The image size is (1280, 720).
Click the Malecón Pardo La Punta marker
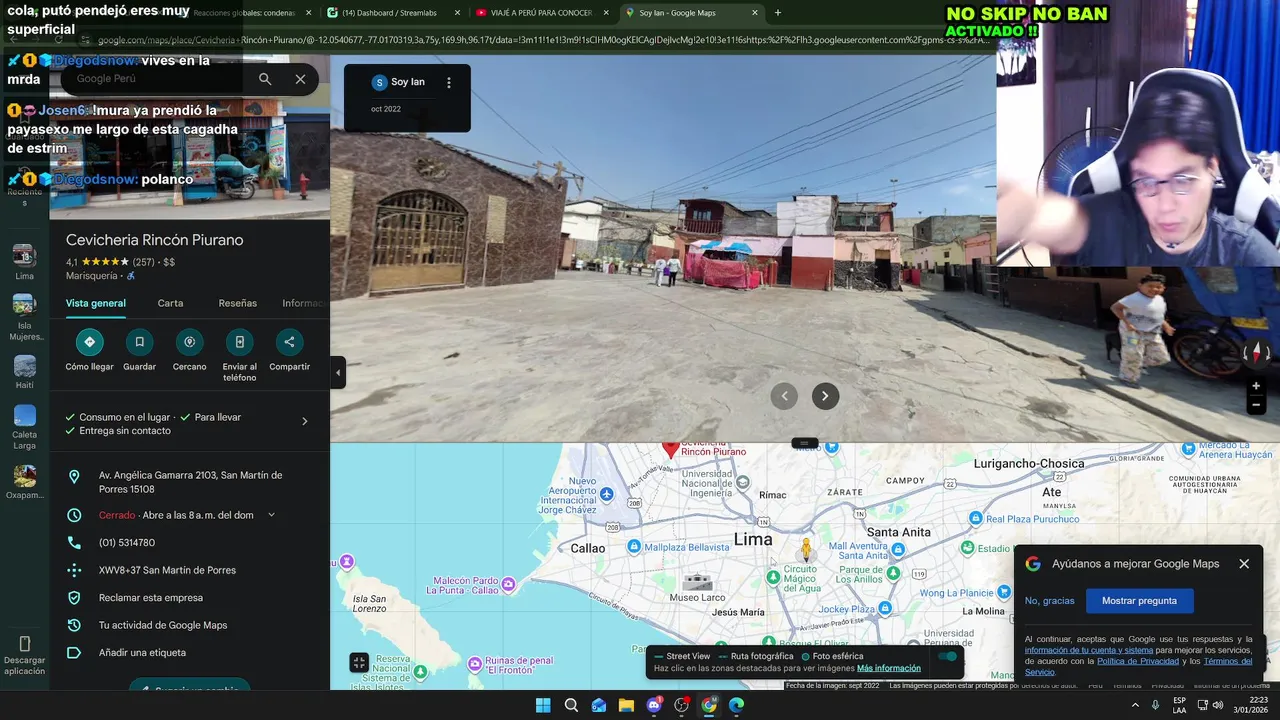pos(509,583)
